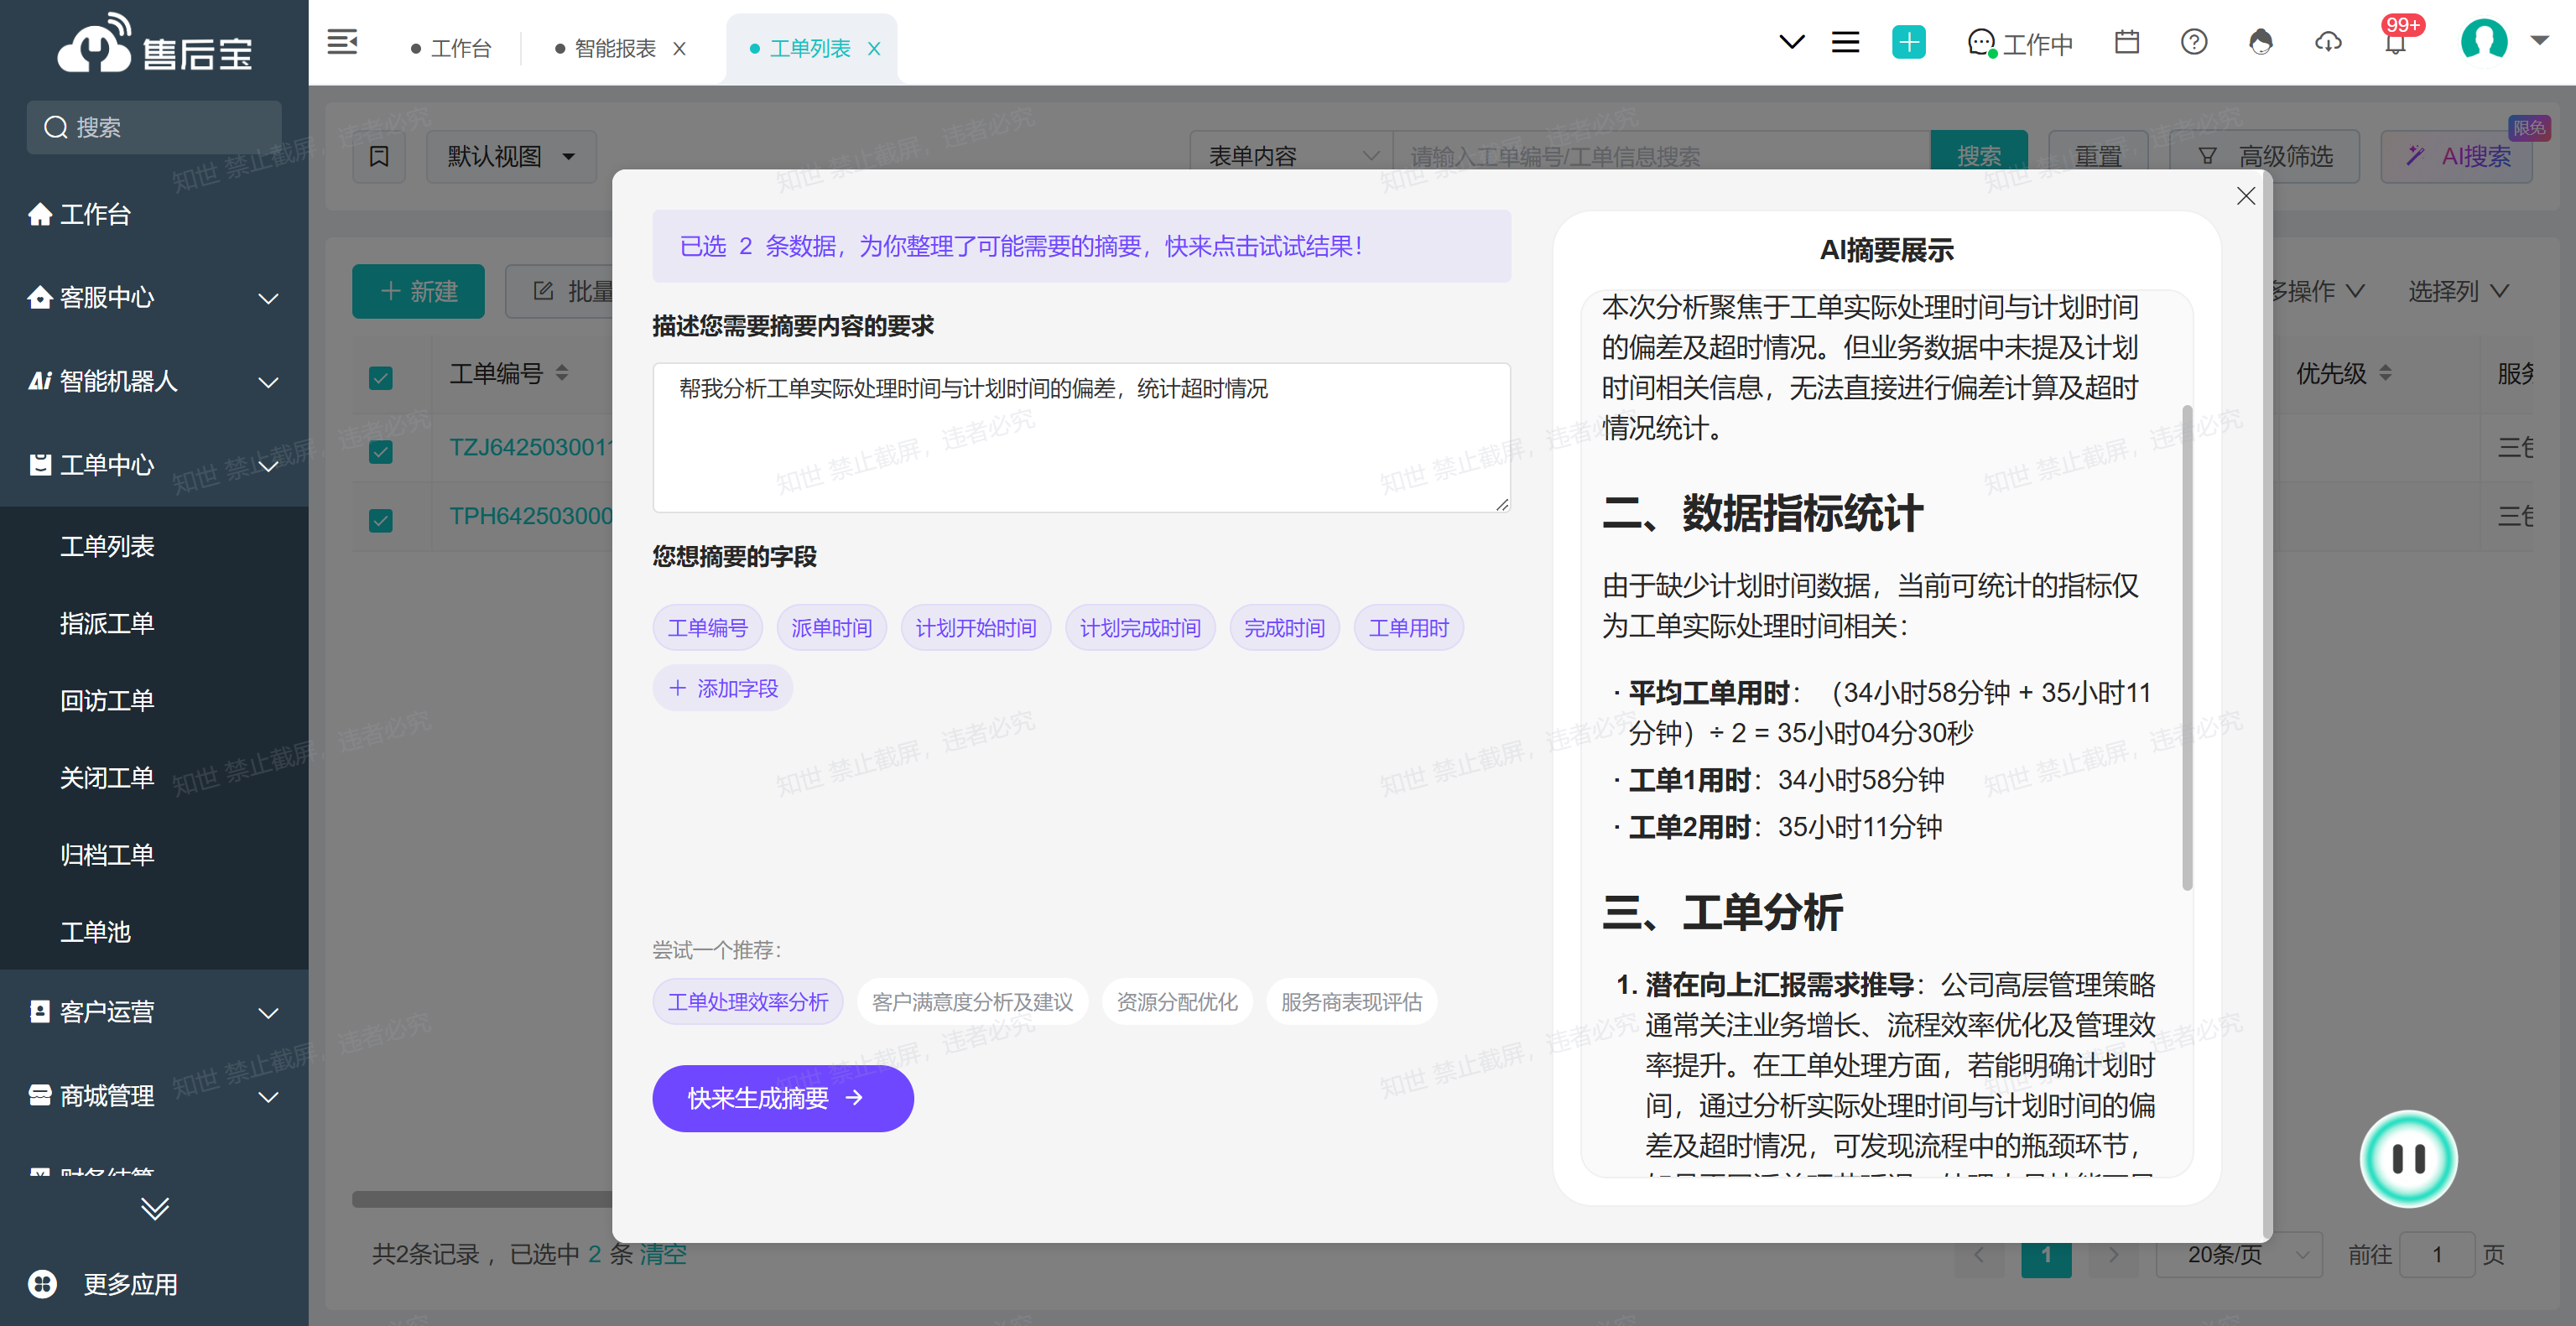Click the 重置 button
This screenshot has width=2576, height=1326.
click(2098, 156)
